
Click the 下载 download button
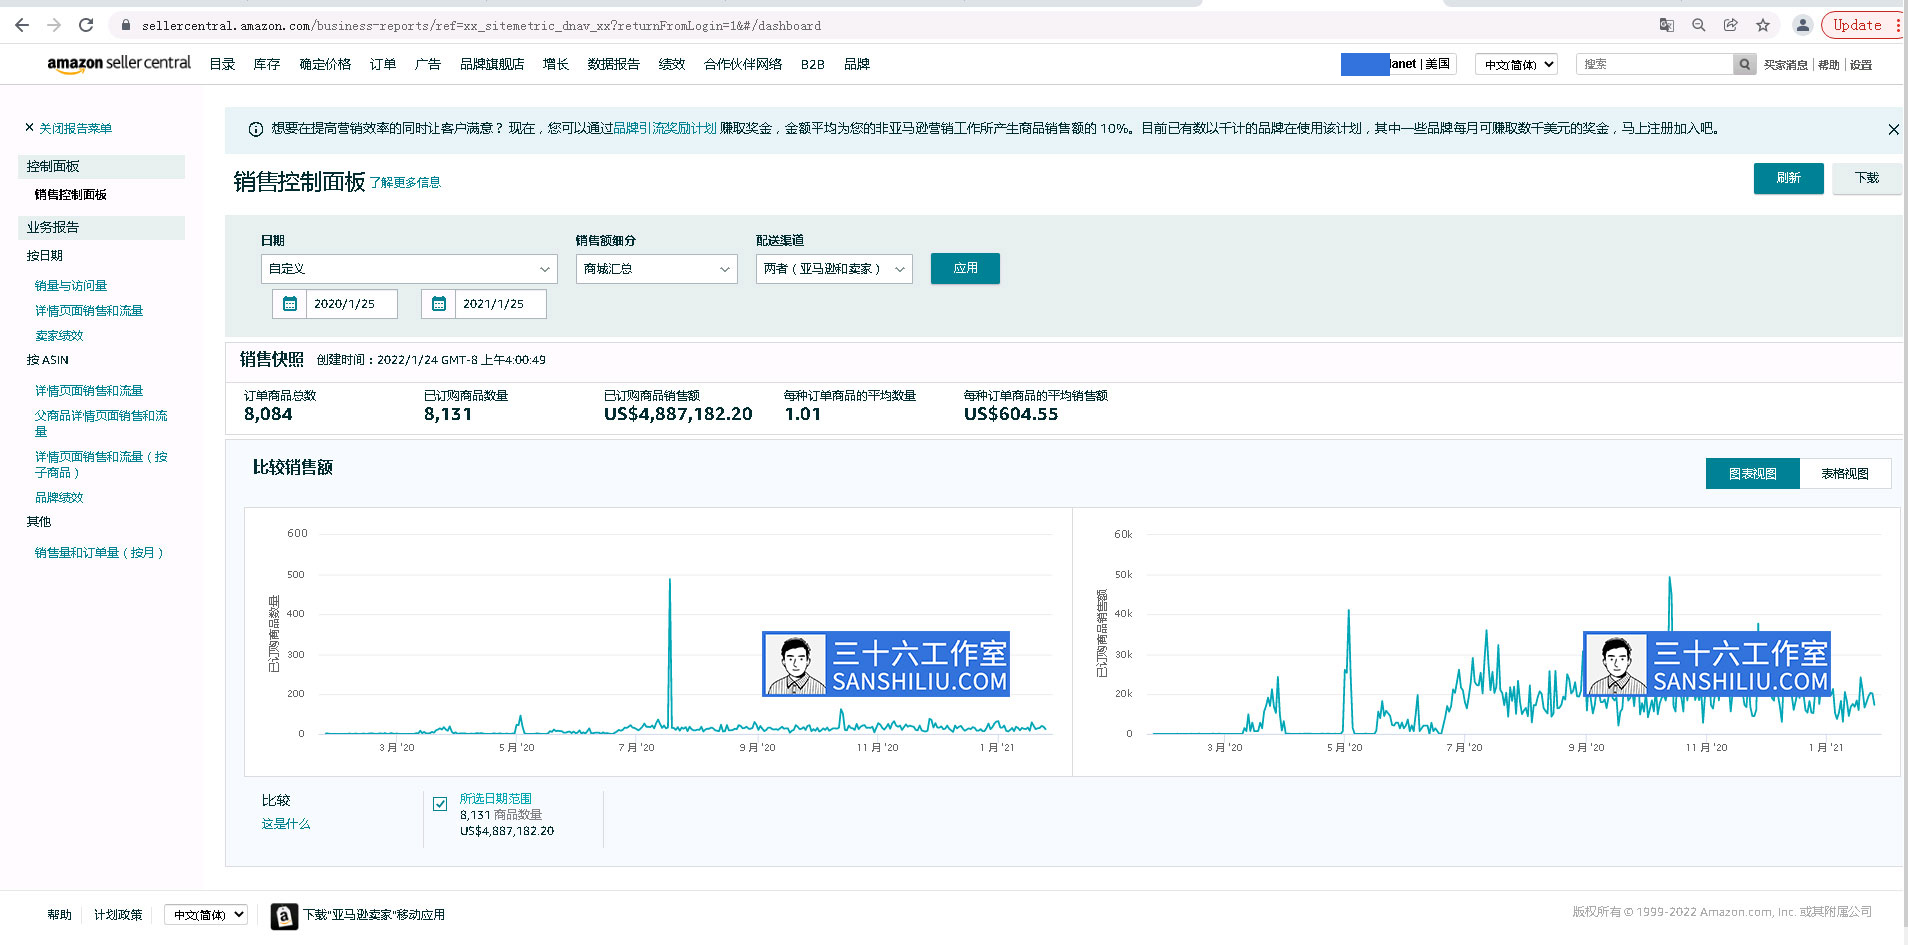click(x=1867, y=178)
